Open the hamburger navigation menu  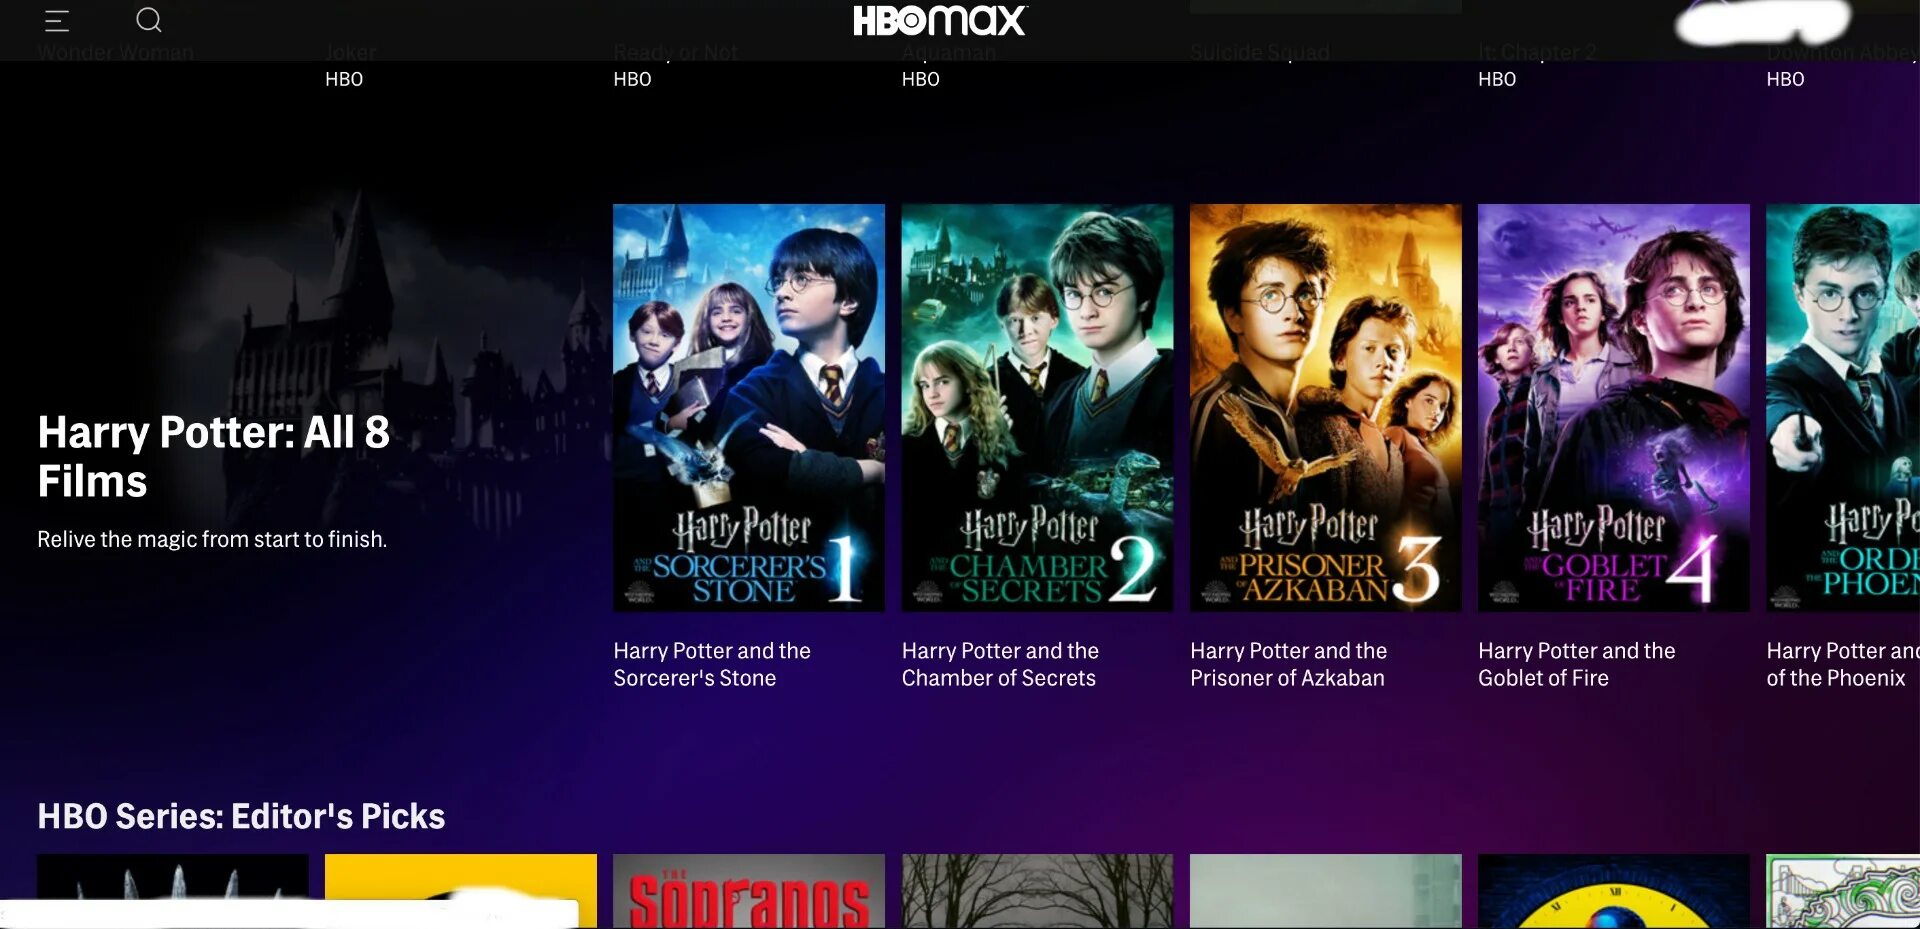click(57, 20)
